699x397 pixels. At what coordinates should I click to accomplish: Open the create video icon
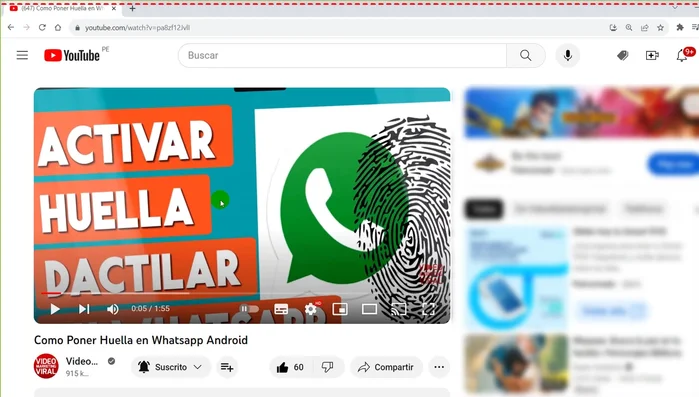pos(652,55)
